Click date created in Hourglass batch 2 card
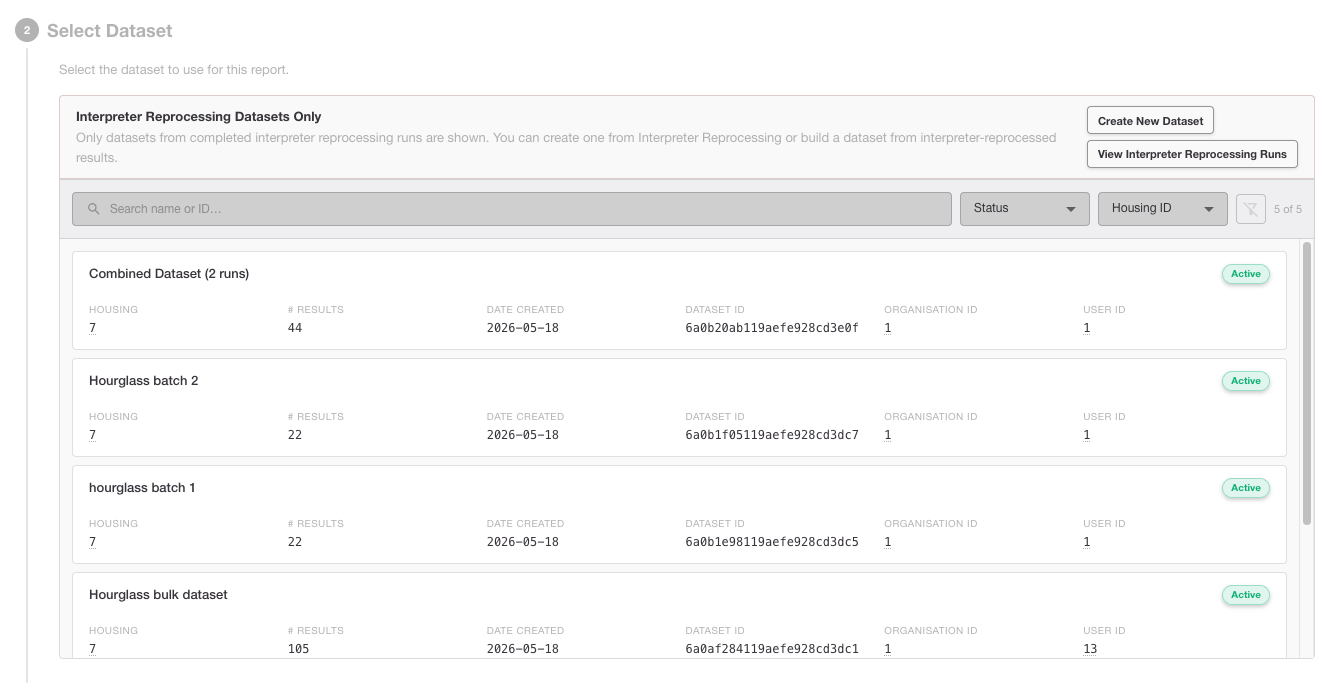This screenshot has height=694, width=1341. pyautogui.click(x=523, y=435)
